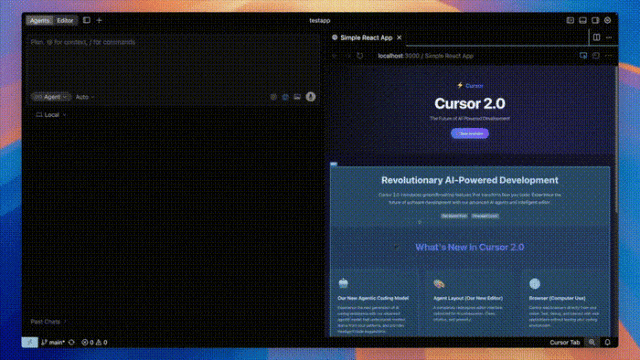
Task: Split the editor with split icon
Action: (x=597, y=38)
